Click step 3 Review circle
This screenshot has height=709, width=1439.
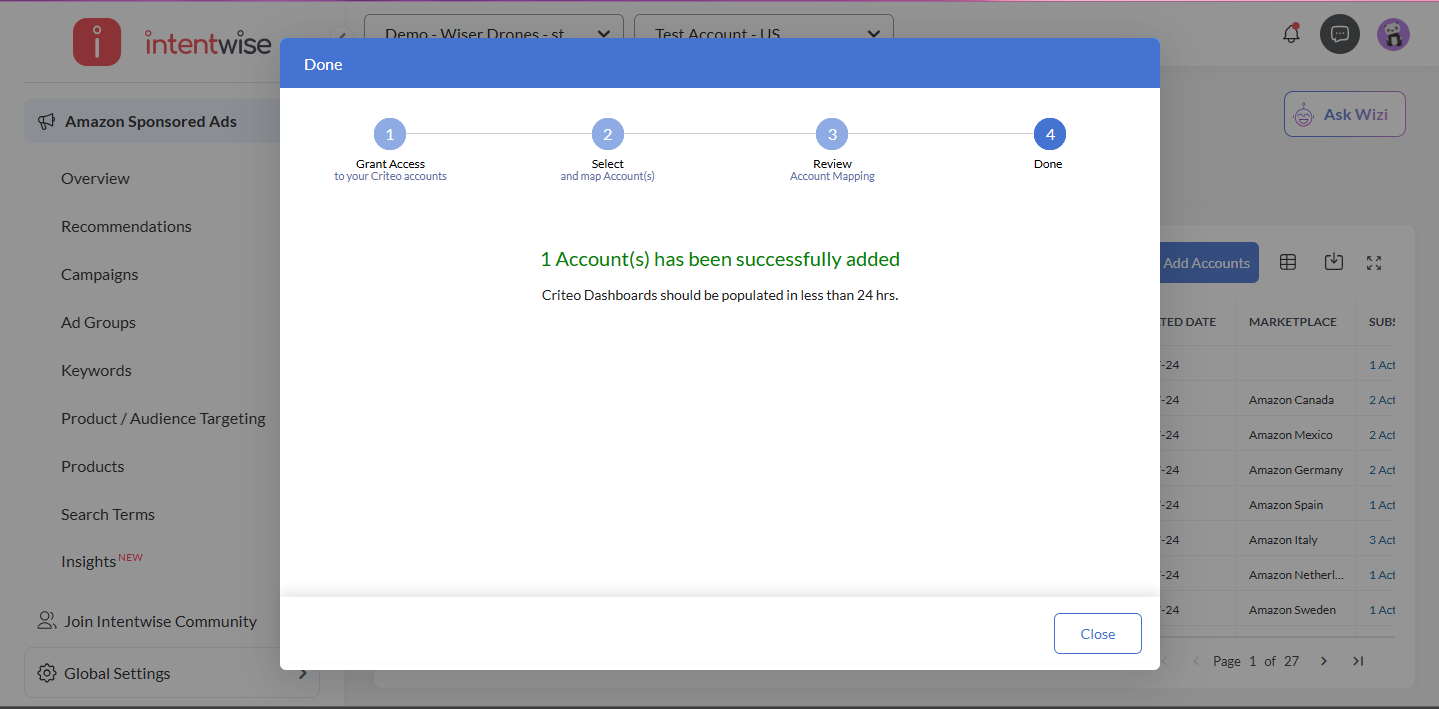[x=832, y=134]
